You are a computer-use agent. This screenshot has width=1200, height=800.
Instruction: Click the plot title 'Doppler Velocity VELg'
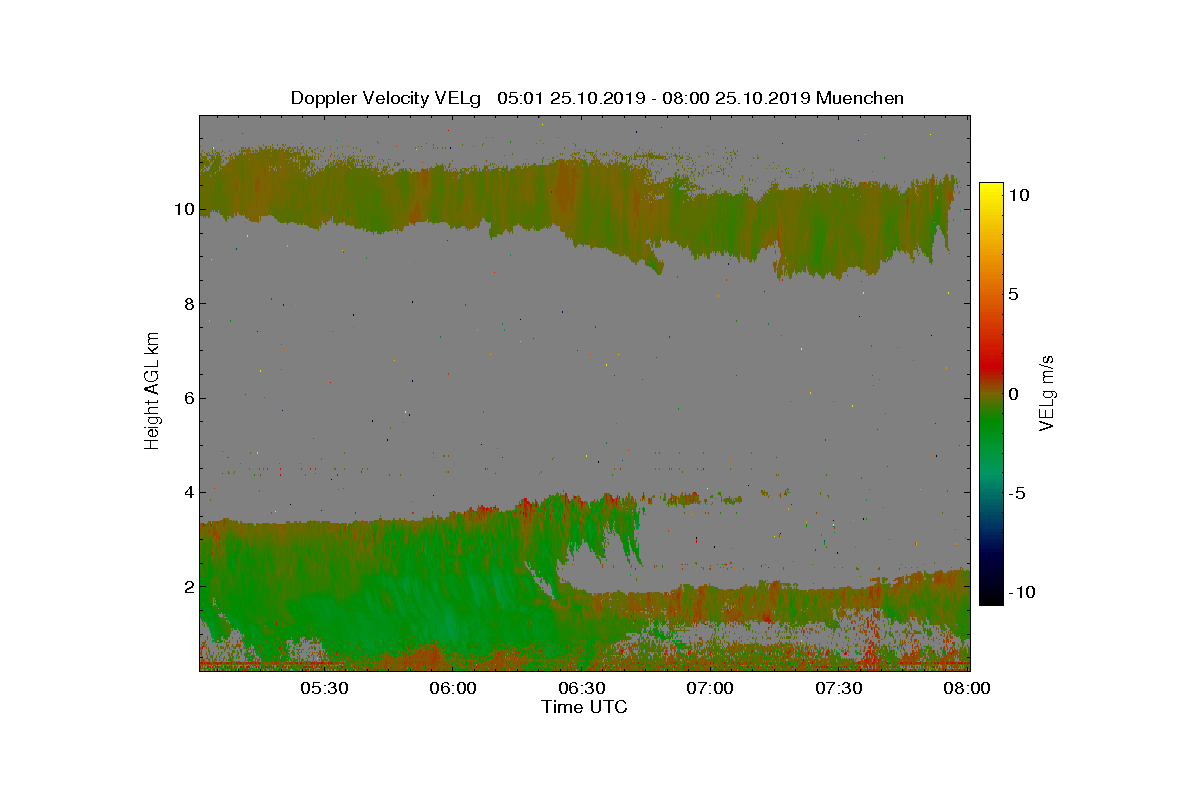[386, 98]
